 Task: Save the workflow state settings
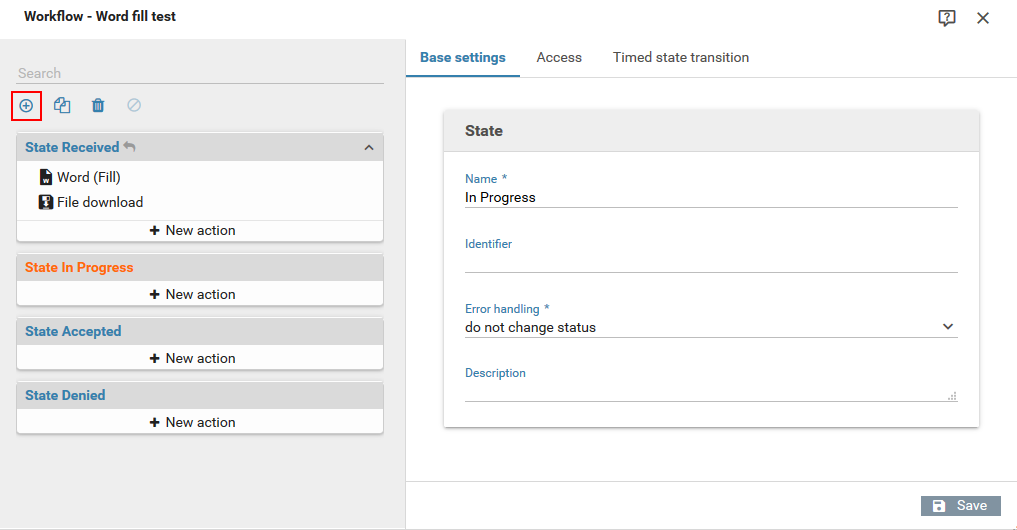coord(960,506)
